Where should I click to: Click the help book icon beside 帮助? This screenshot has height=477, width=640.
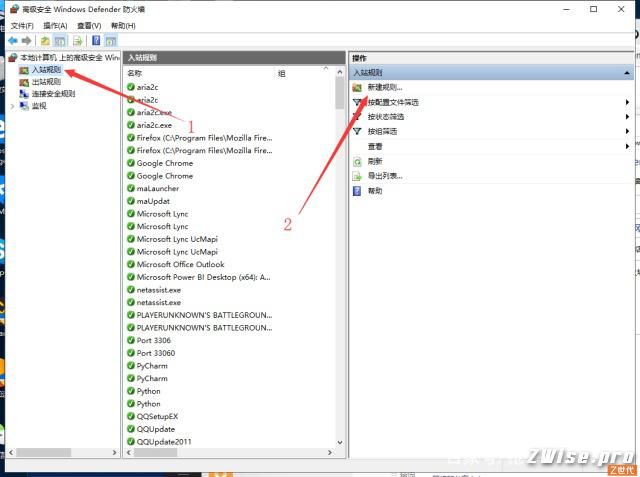click(x=357, y=191)
